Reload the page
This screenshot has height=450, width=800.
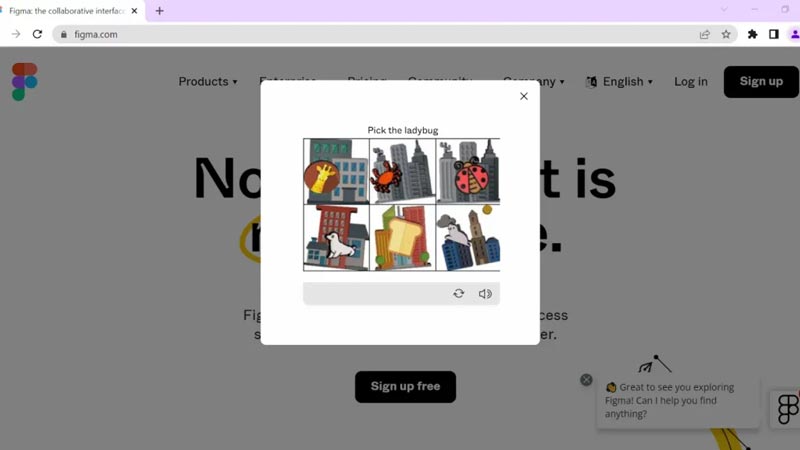point(37,34)
